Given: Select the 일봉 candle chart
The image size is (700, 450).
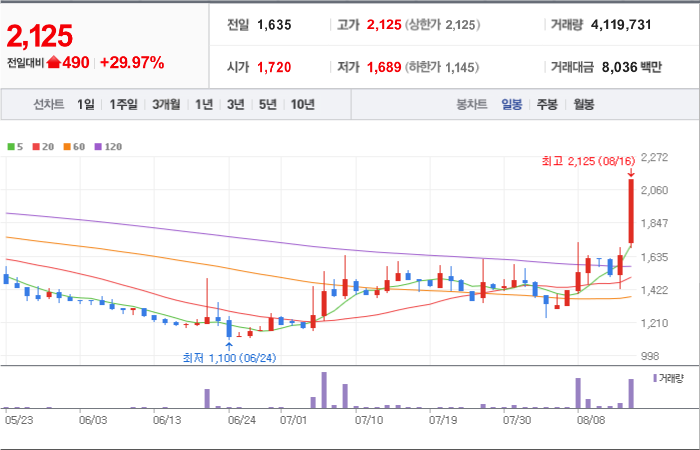Looking at the screenshot, I should pos(512,105).
